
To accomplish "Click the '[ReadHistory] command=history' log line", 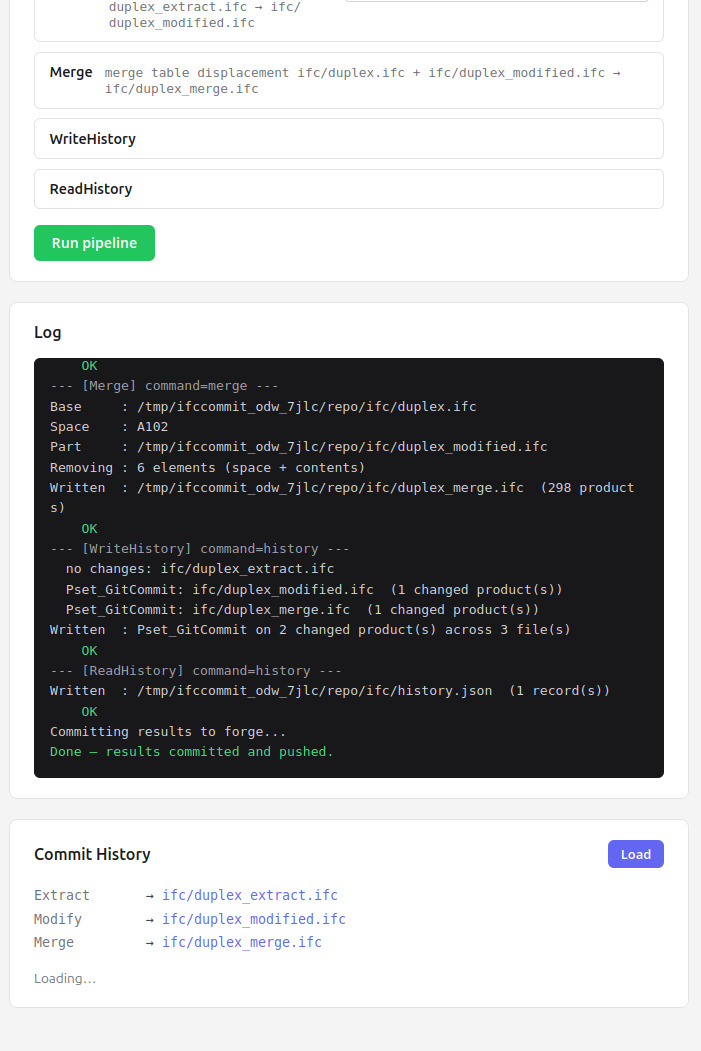I will pyautogui.click(x=196, y=671).
